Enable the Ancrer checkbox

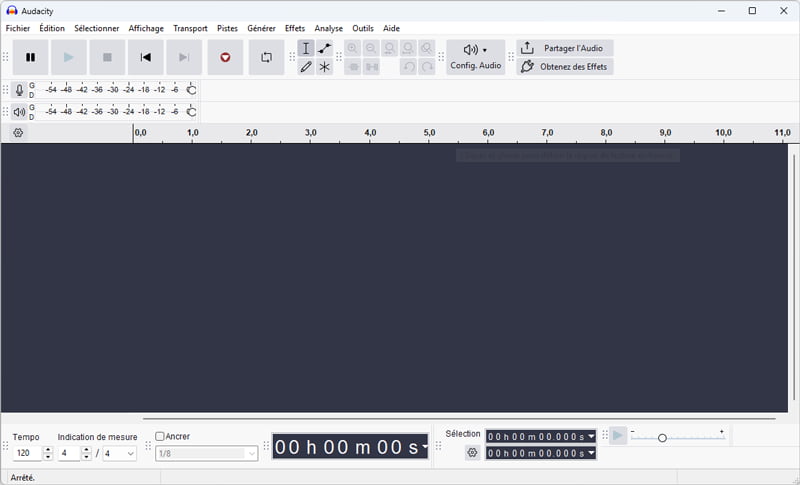coord(160,437)
